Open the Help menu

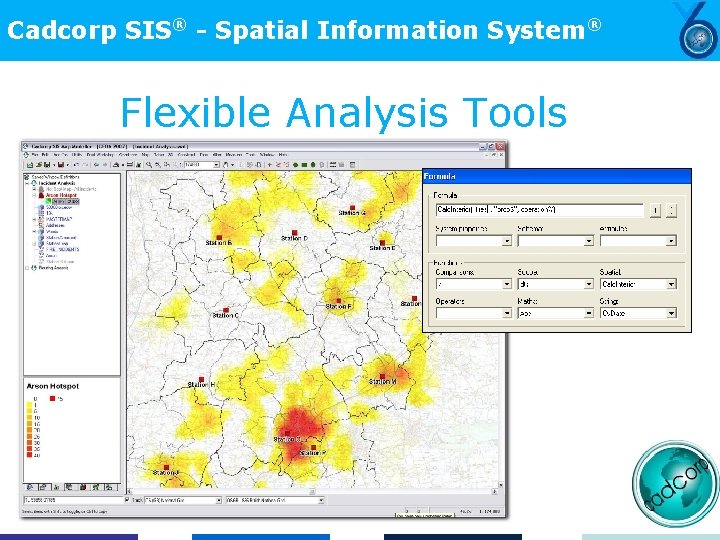[x=283, y=155]
